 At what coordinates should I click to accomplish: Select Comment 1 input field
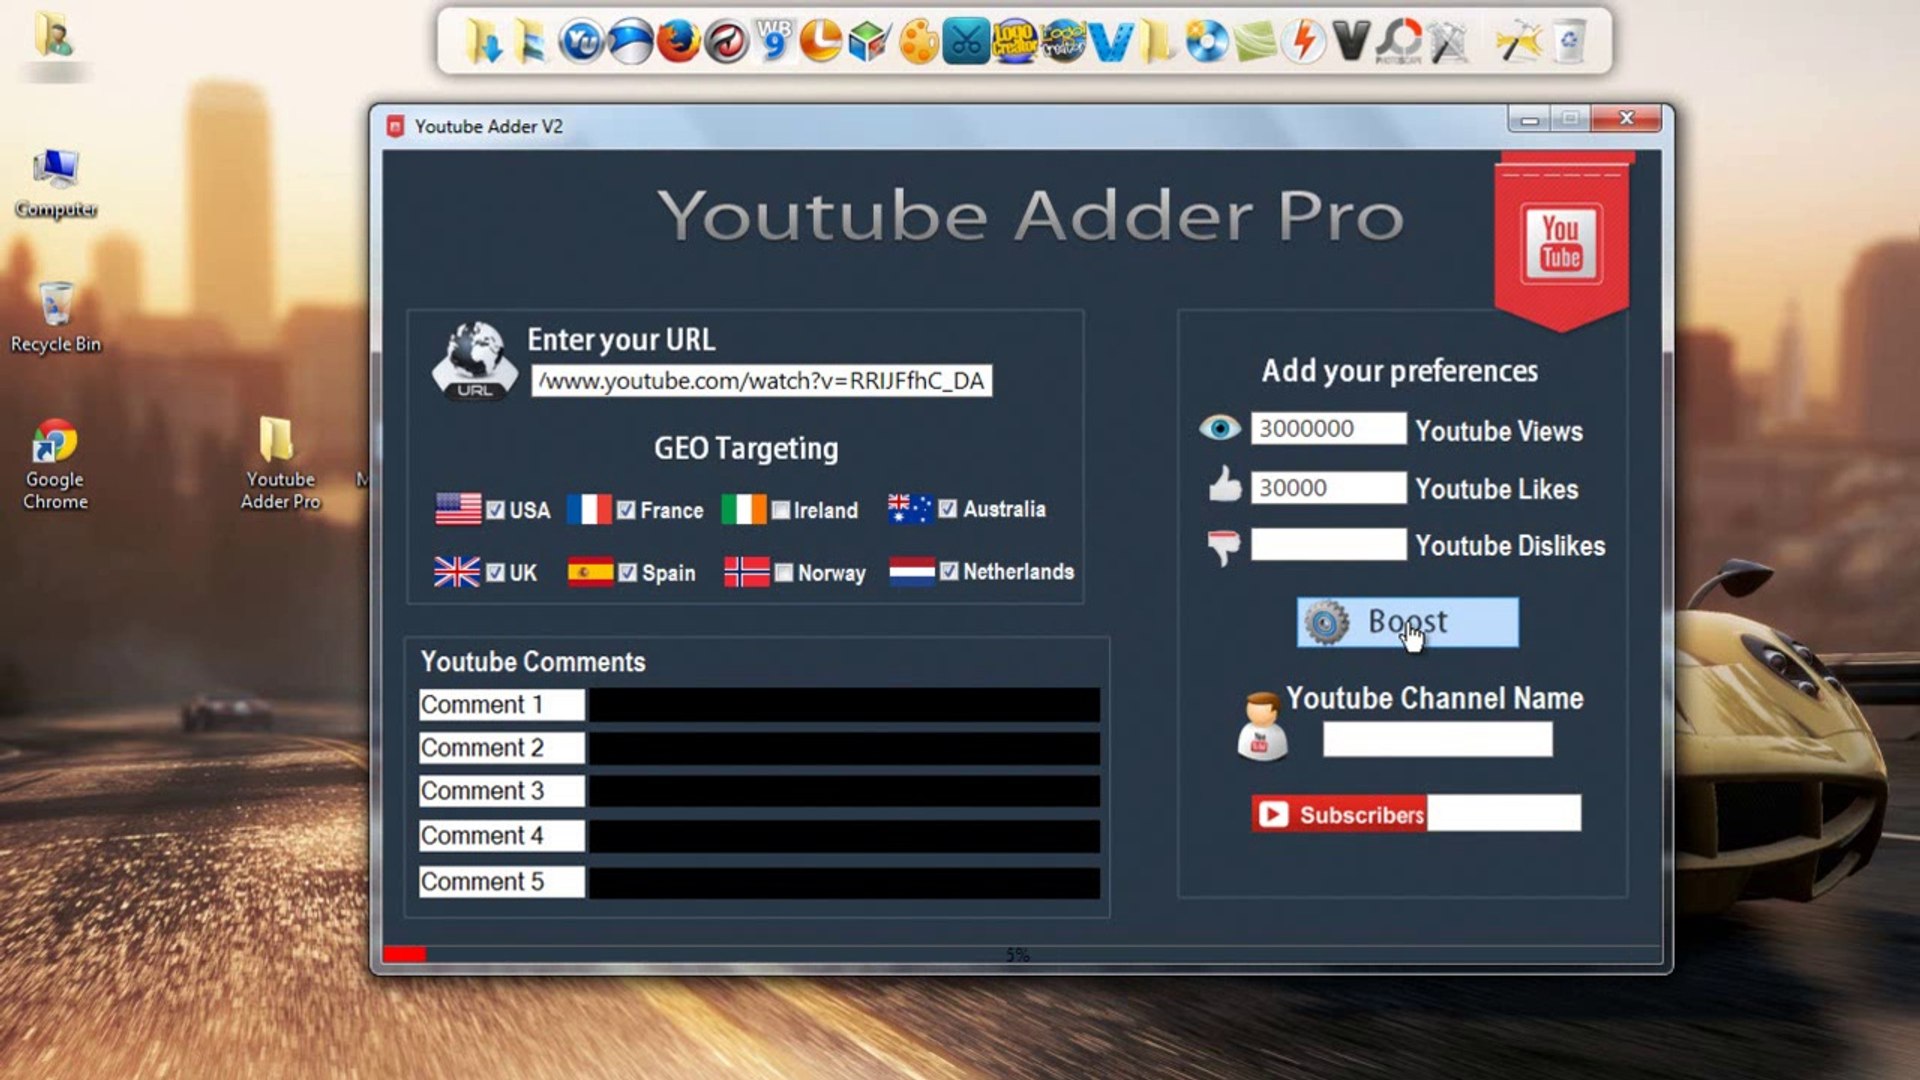843,704
